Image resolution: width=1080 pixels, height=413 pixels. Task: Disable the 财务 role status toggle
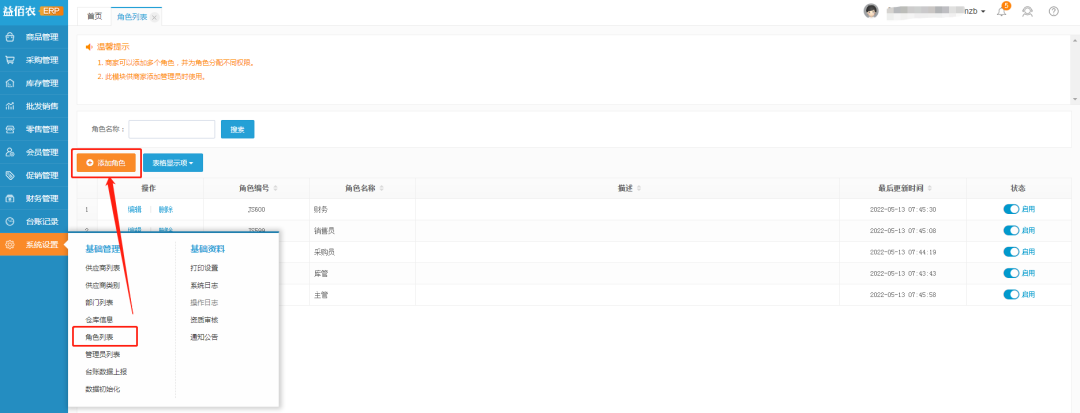(1011, 209)
